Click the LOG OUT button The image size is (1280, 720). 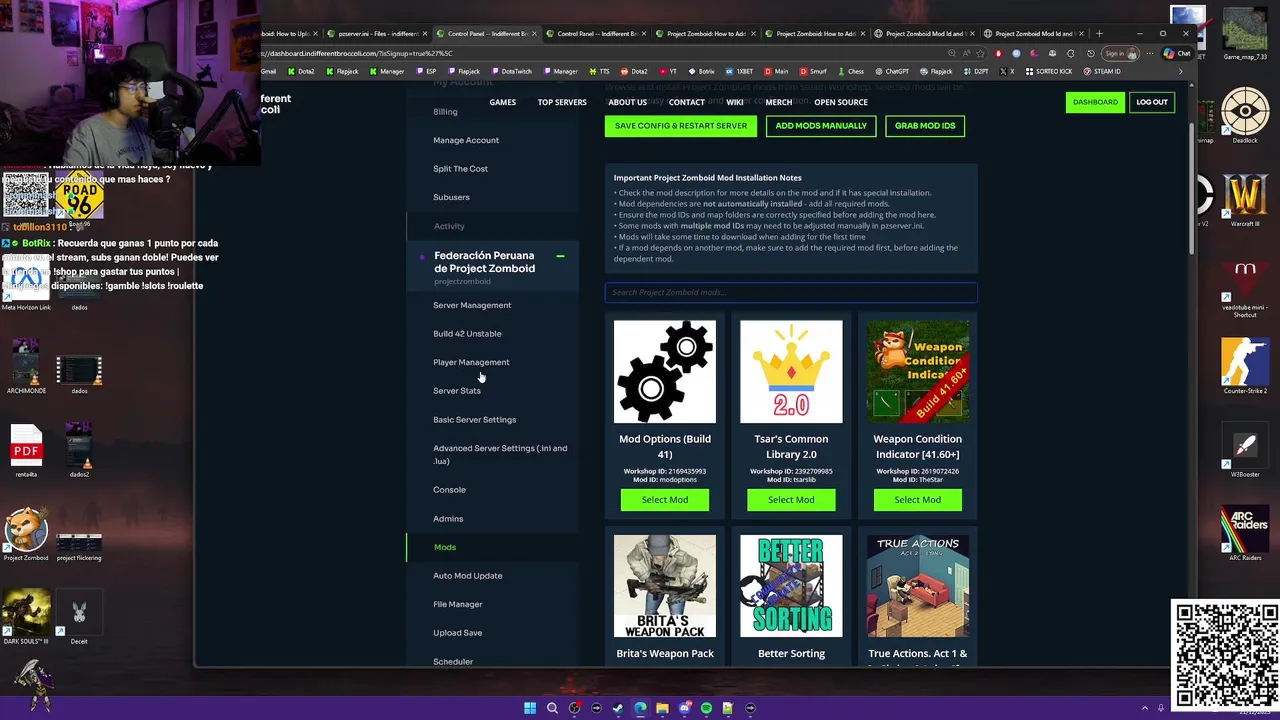point(1152,102)
